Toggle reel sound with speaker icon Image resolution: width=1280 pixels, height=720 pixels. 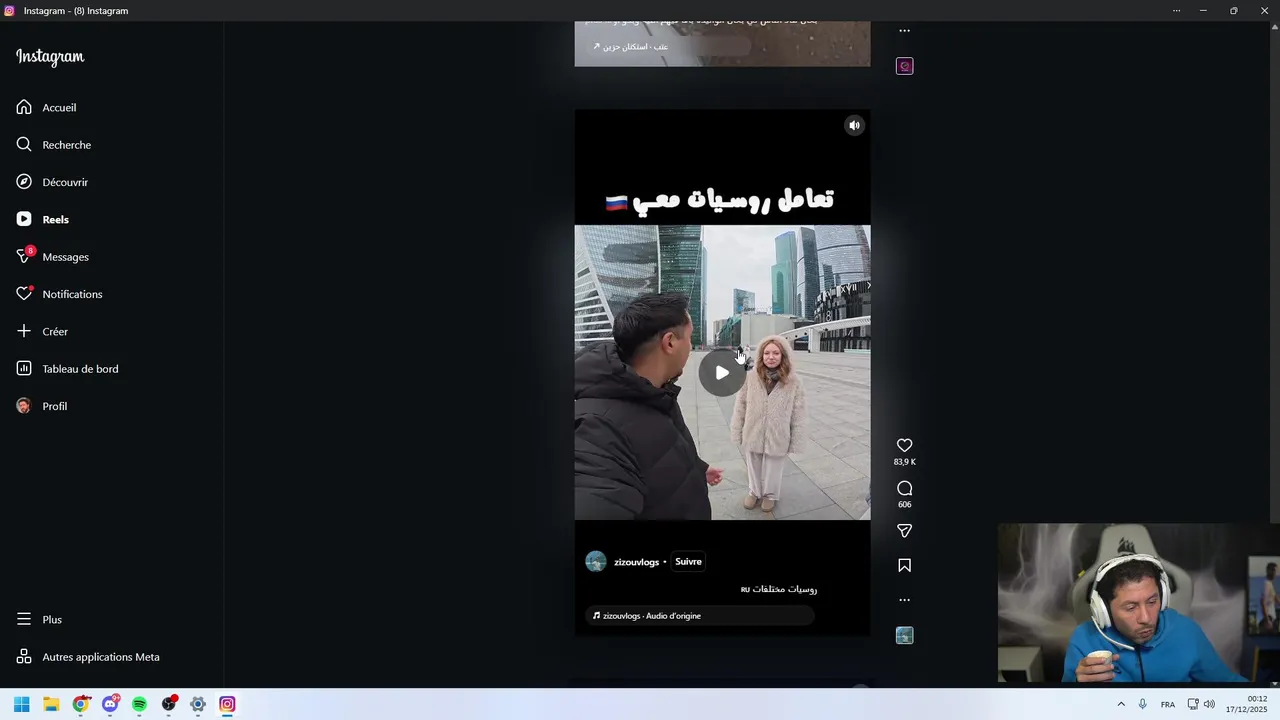[x=854, y=125]
